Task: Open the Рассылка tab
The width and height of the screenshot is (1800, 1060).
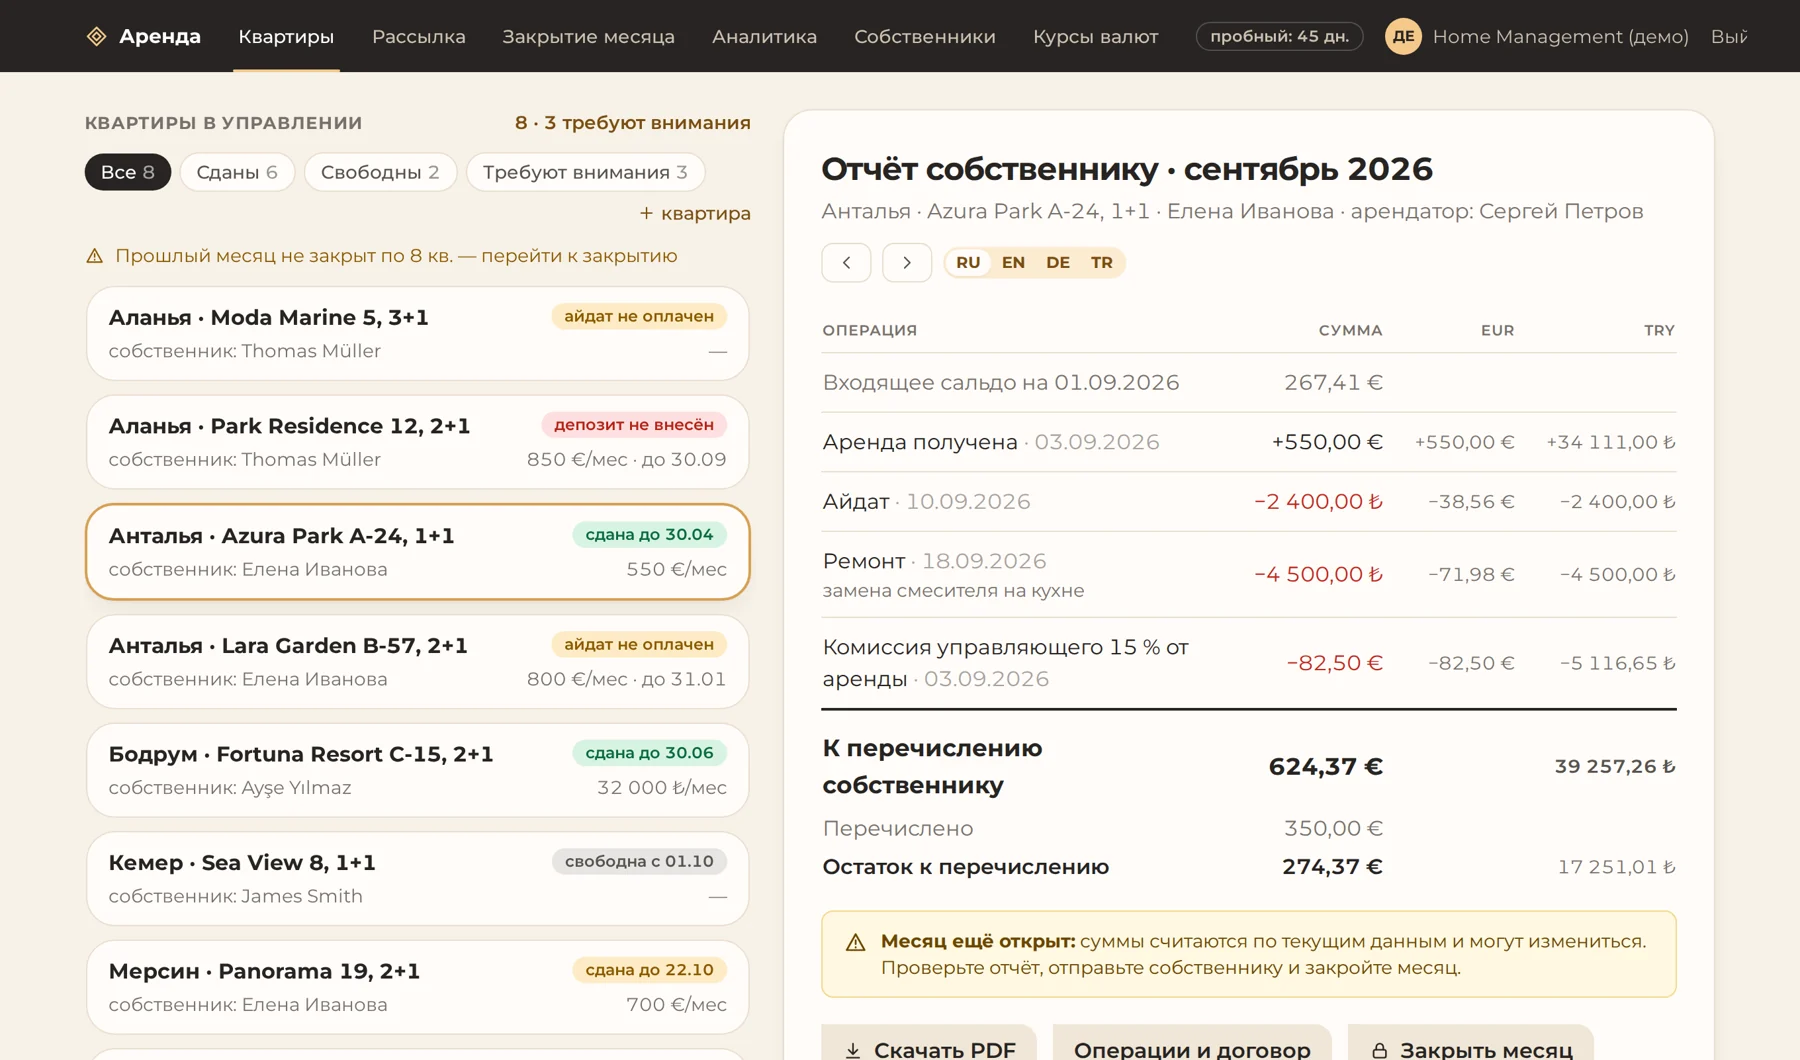Action: coord(419,37)
